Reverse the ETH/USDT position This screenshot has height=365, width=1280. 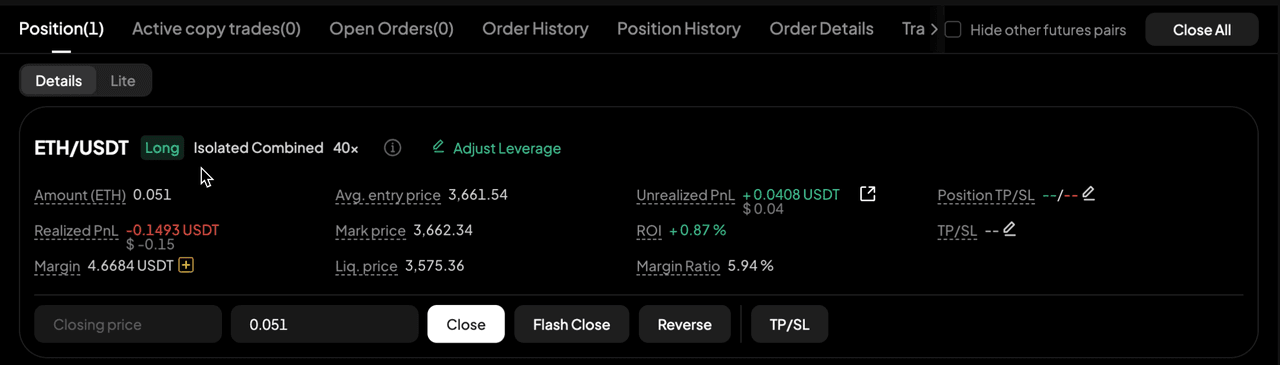685,324
